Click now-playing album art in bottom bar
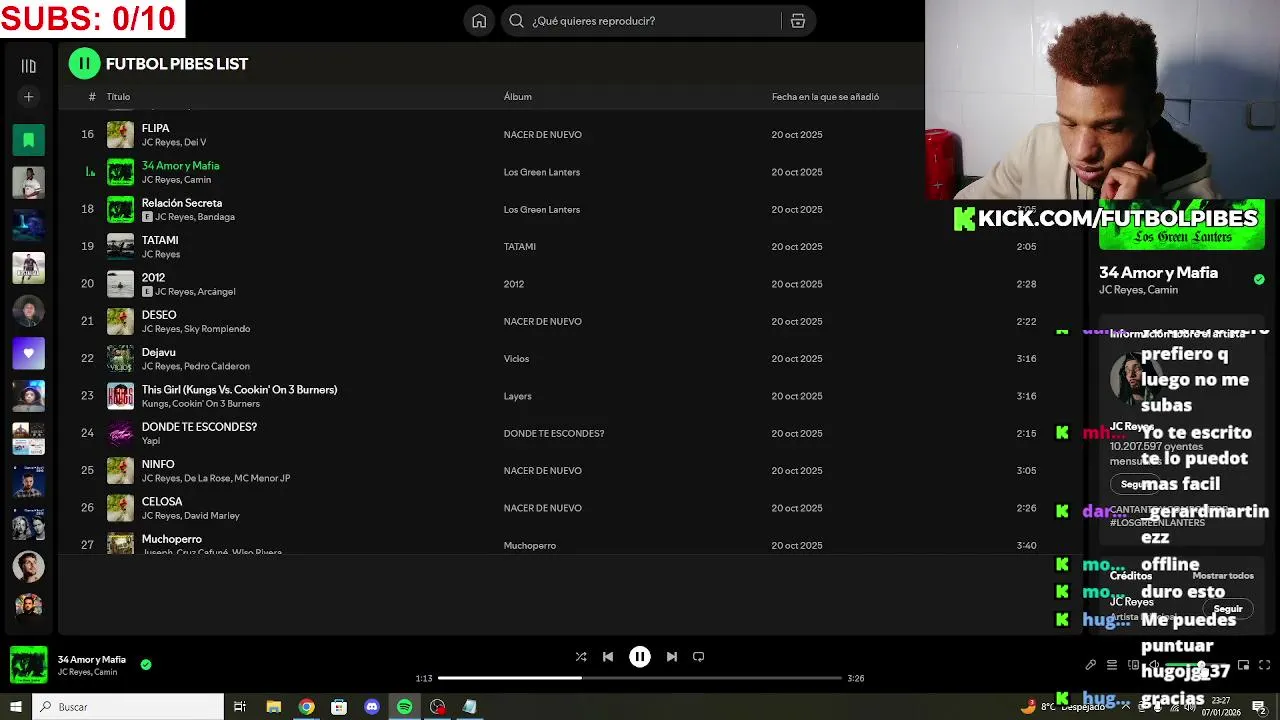1280x720 pixels. 28,665
